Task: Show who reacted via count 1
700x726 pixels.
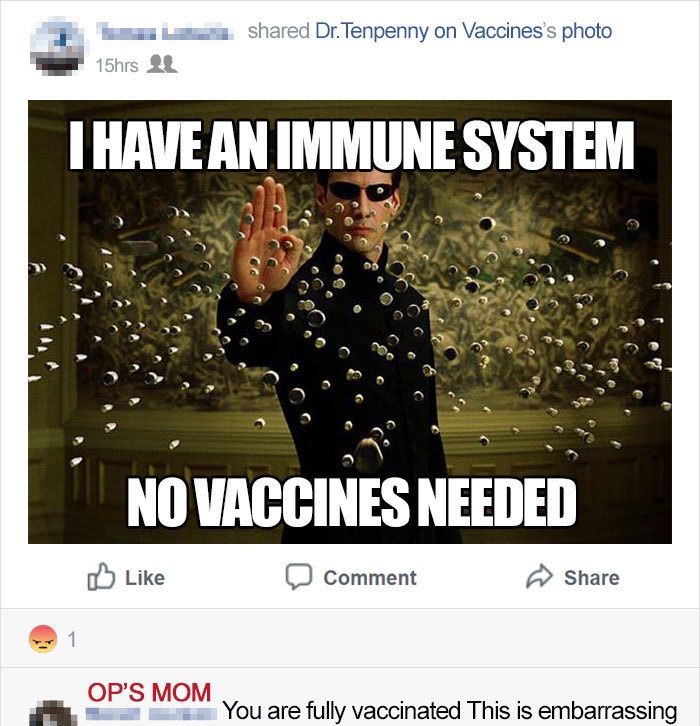Action: 72,639
